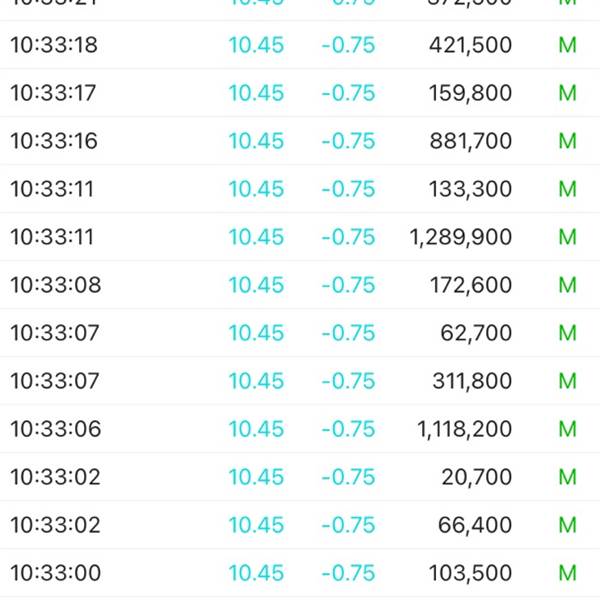Tap the 133,300 volume value
600x600 pixels.
(470, 189)
